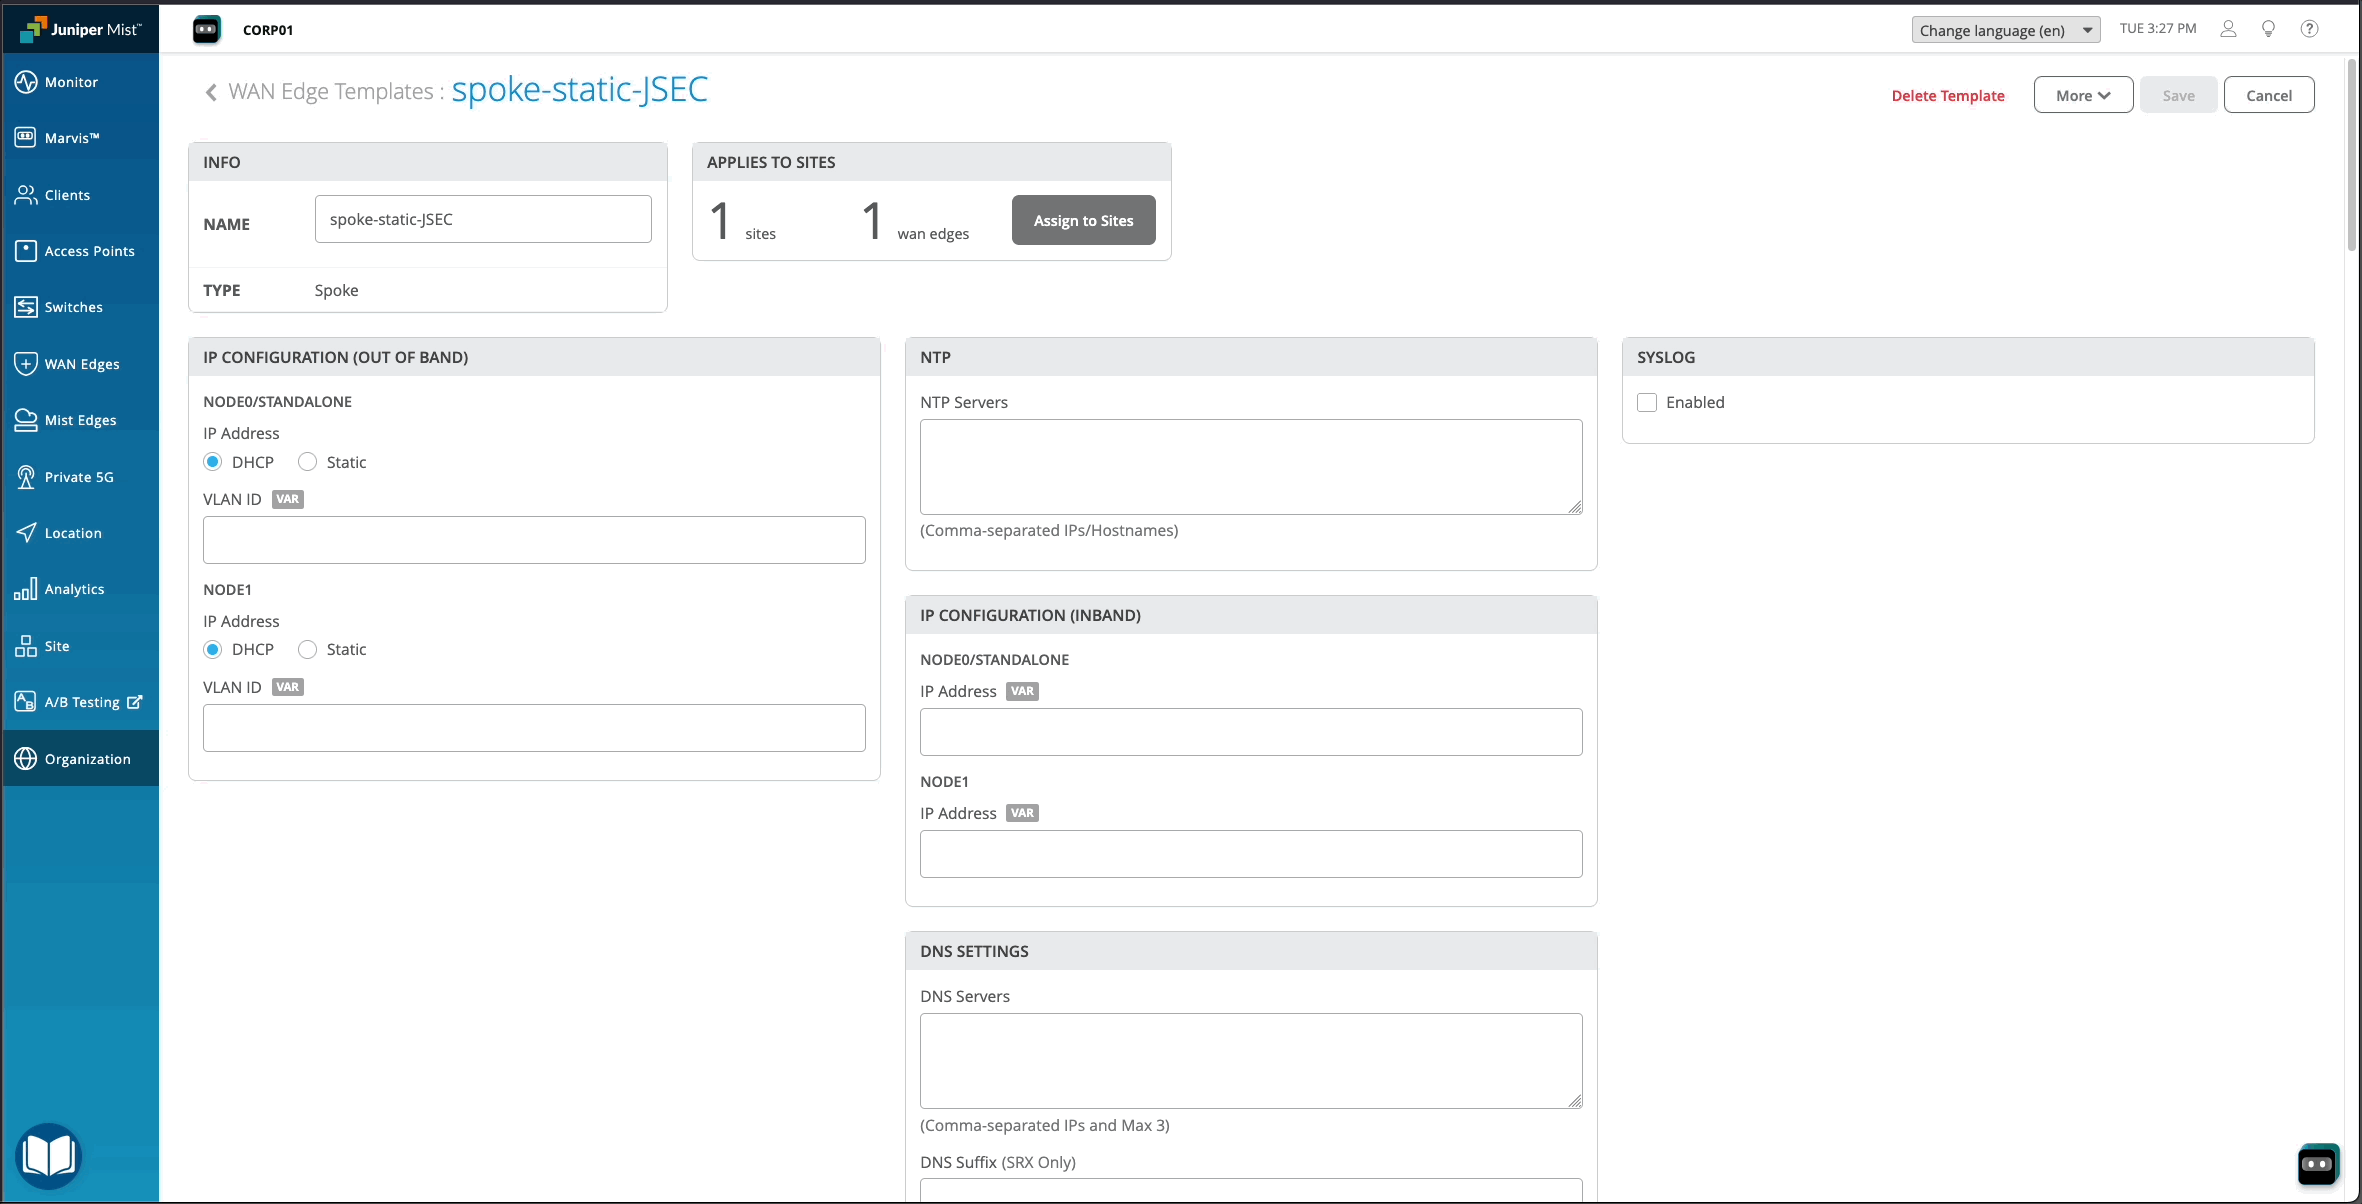Click the Juniper Mist logo
The height and width of the screenshot is (1204, 2362).
[80, 29]
